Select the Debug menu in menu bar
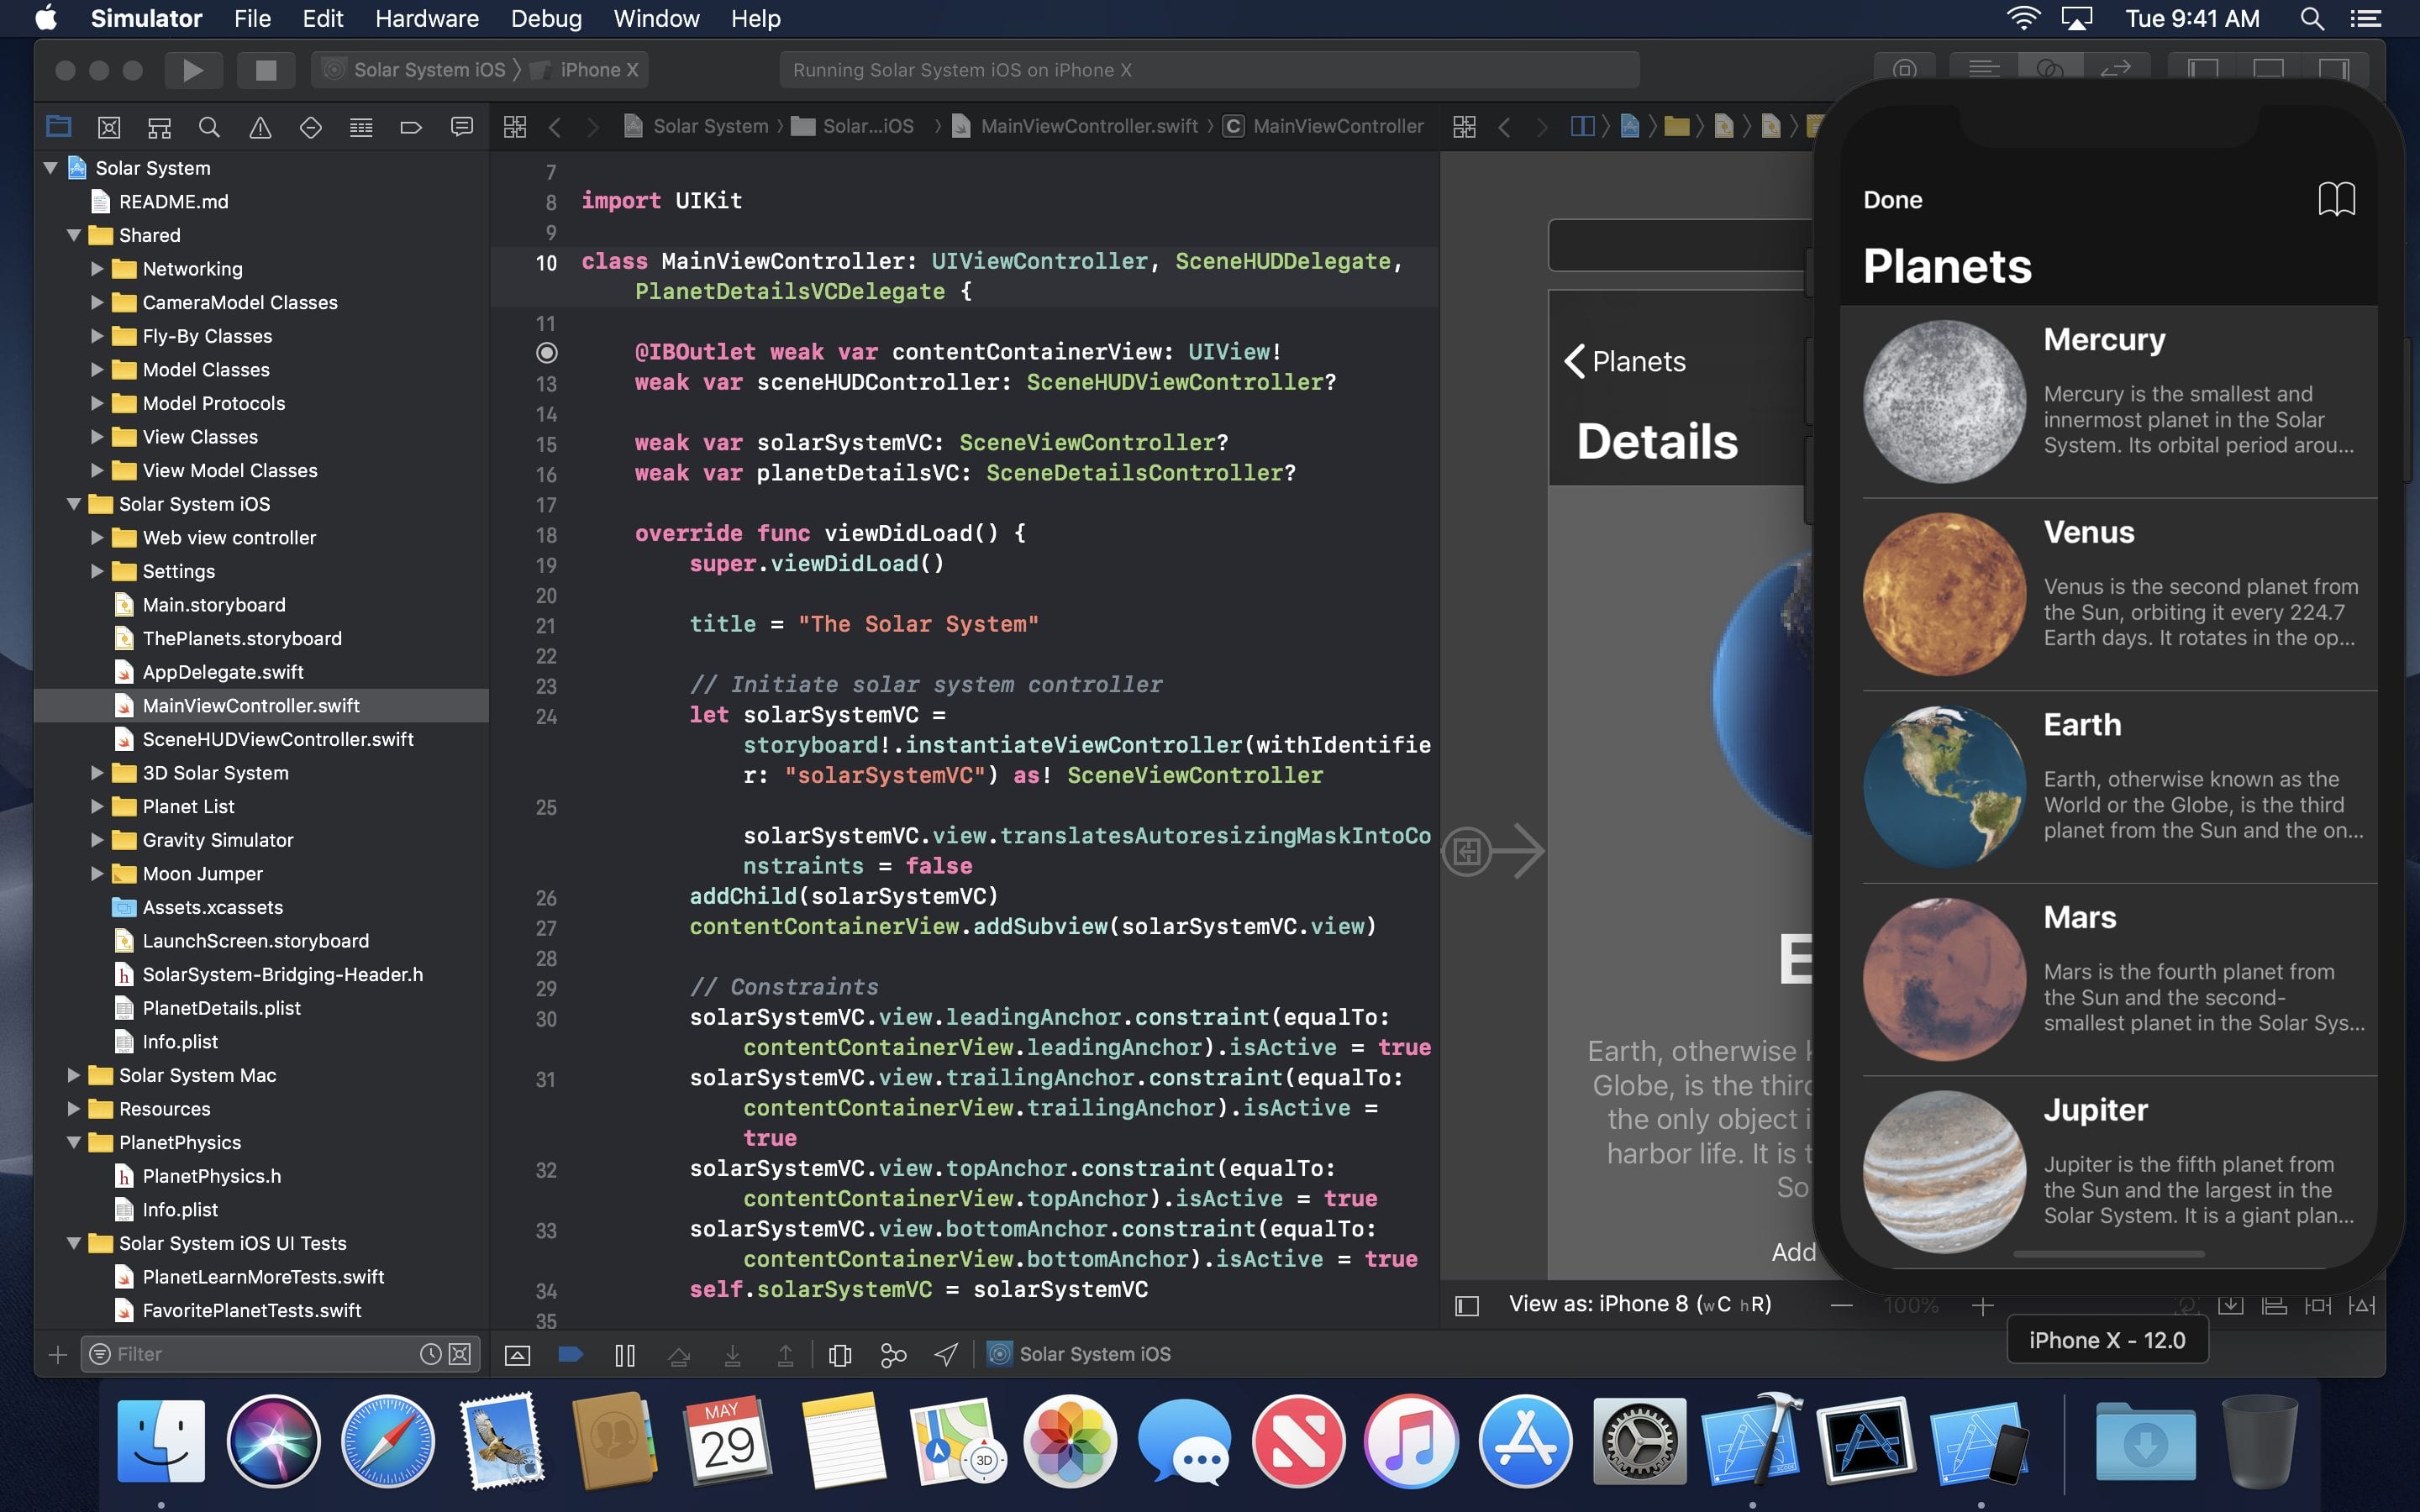This screenshot has height=1512, width=2420. (544, 18)
